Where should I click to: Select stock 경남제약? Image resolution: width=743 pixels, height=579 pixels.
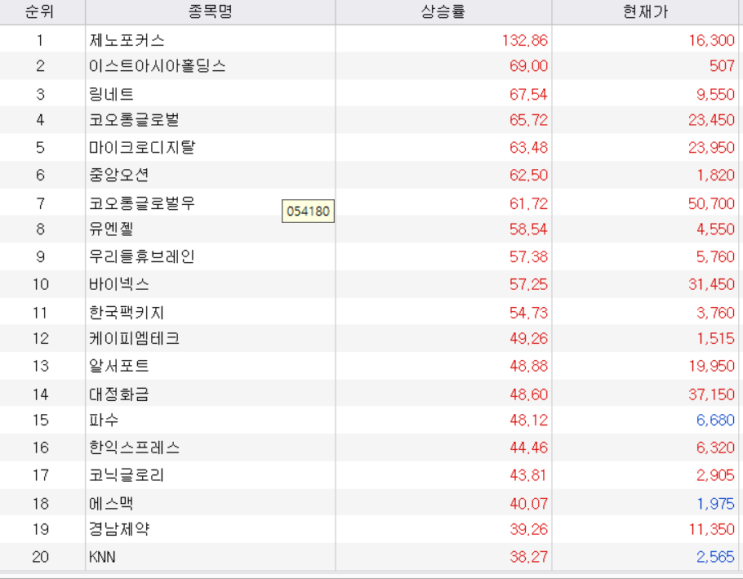coord(119,529)
